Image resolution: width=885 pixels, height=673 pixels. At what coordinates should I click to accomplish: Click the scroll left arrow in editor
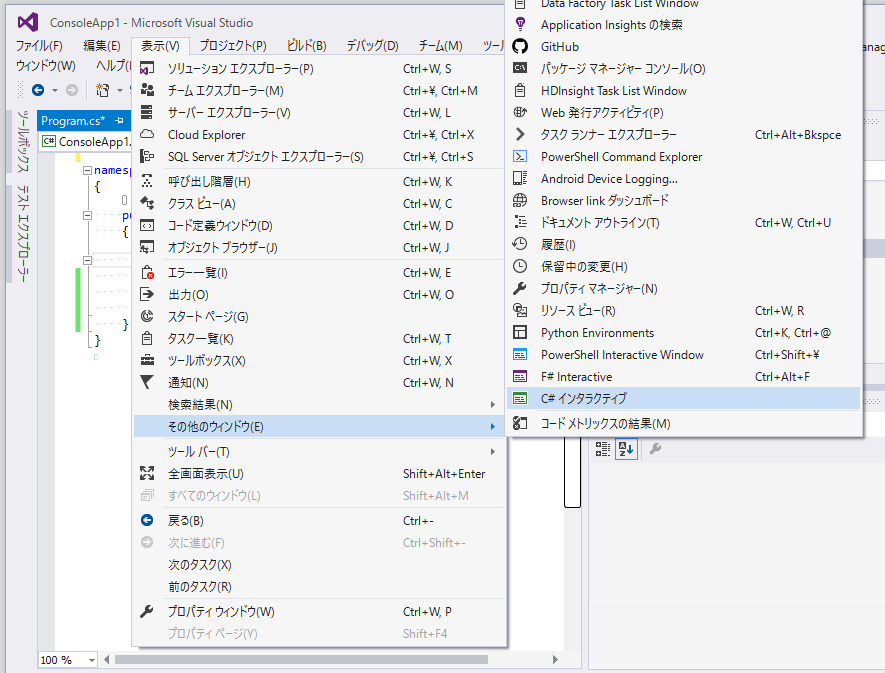coord(107,659)
